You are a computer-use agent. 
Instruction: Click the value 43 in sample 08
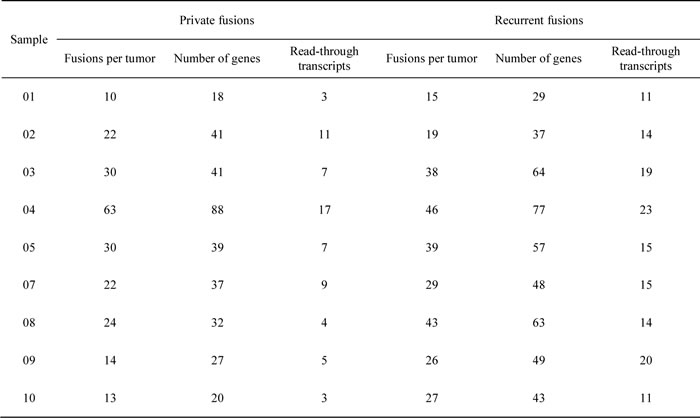click(x=432, y=322)
